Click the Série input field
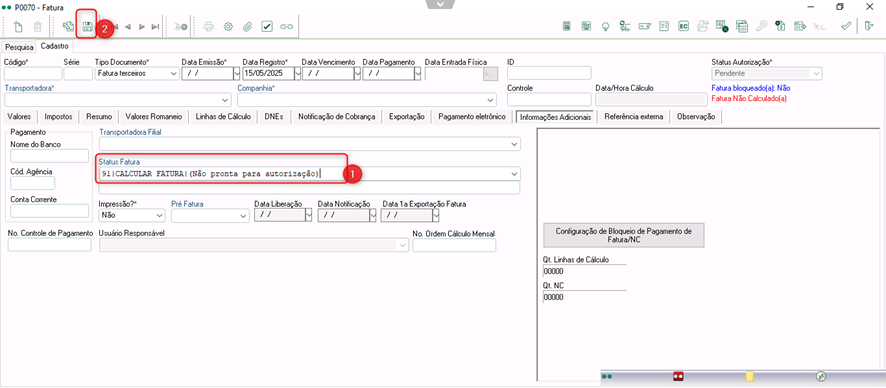Screen dimensions: 886x388 [x=78, y=74]
